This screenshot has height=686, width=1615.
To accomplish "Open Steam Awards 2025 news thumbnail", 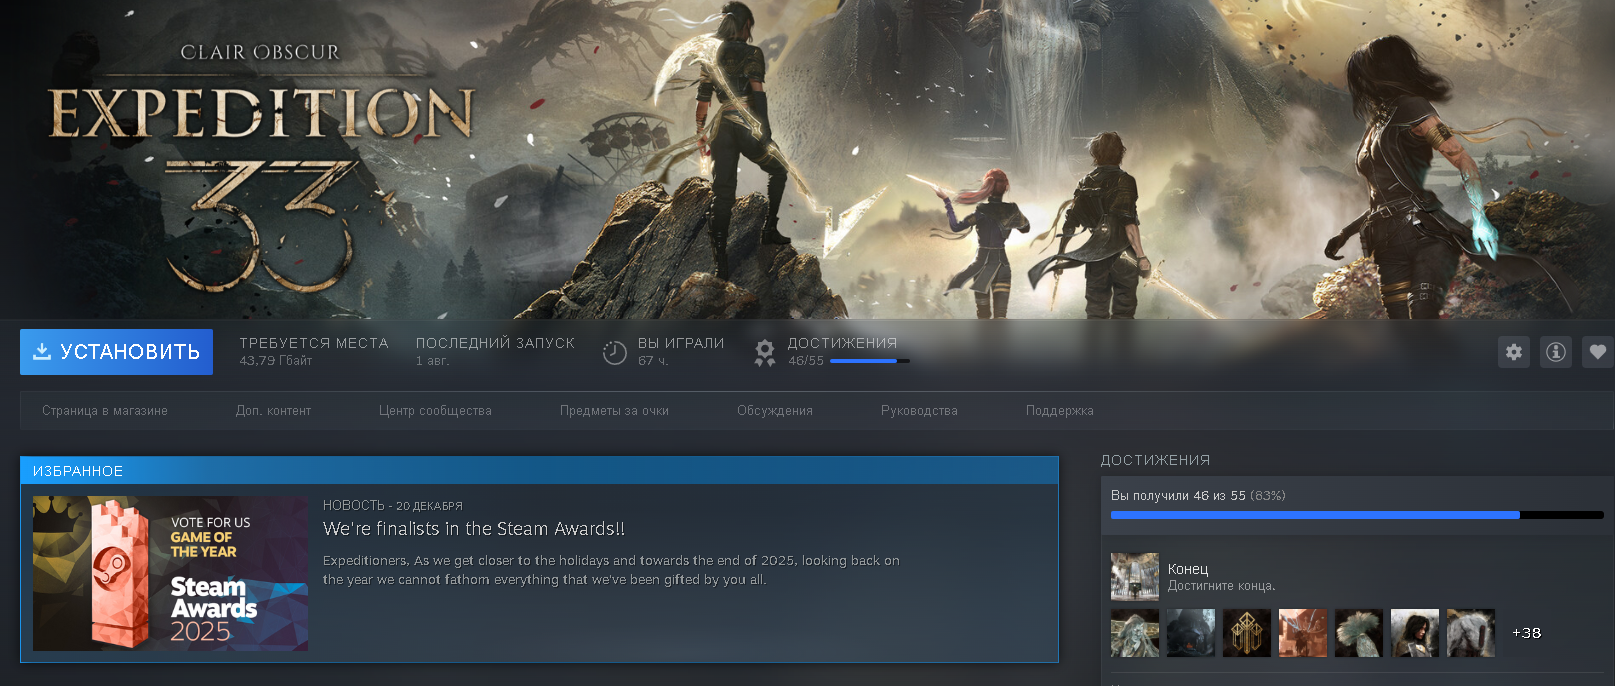I will pos(170,574).
